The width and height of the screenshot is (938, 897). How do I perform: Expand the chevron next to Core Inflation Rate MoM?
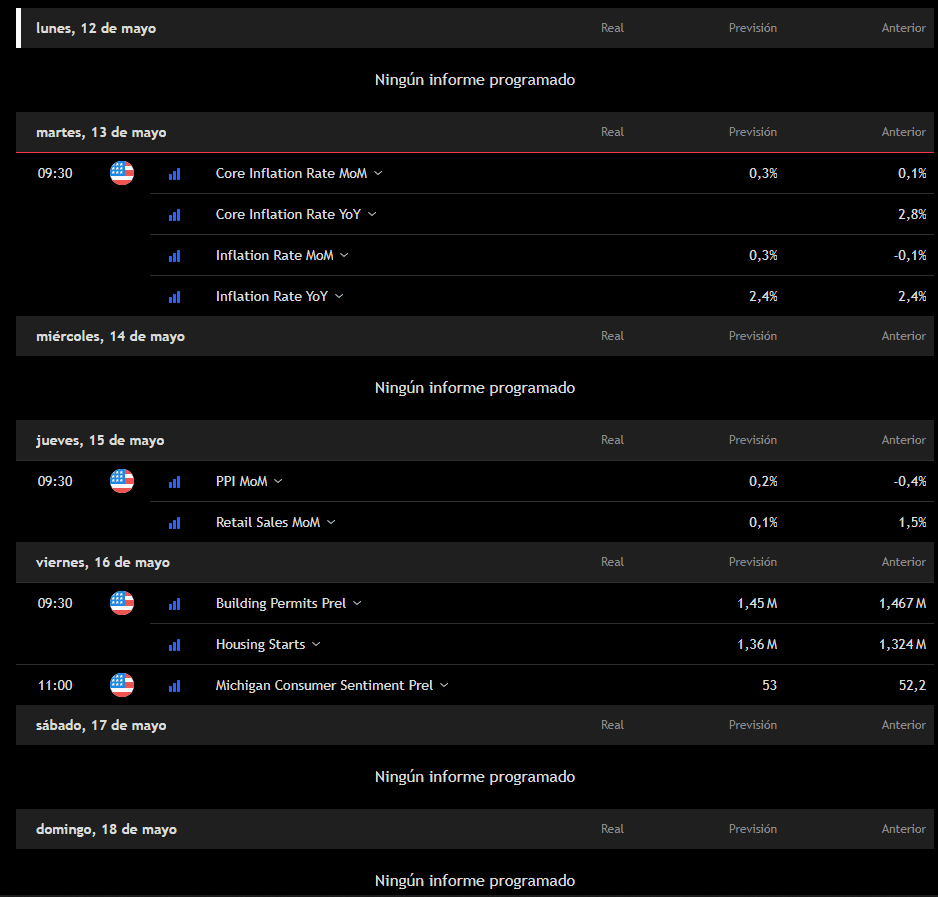tap(378, 173)
